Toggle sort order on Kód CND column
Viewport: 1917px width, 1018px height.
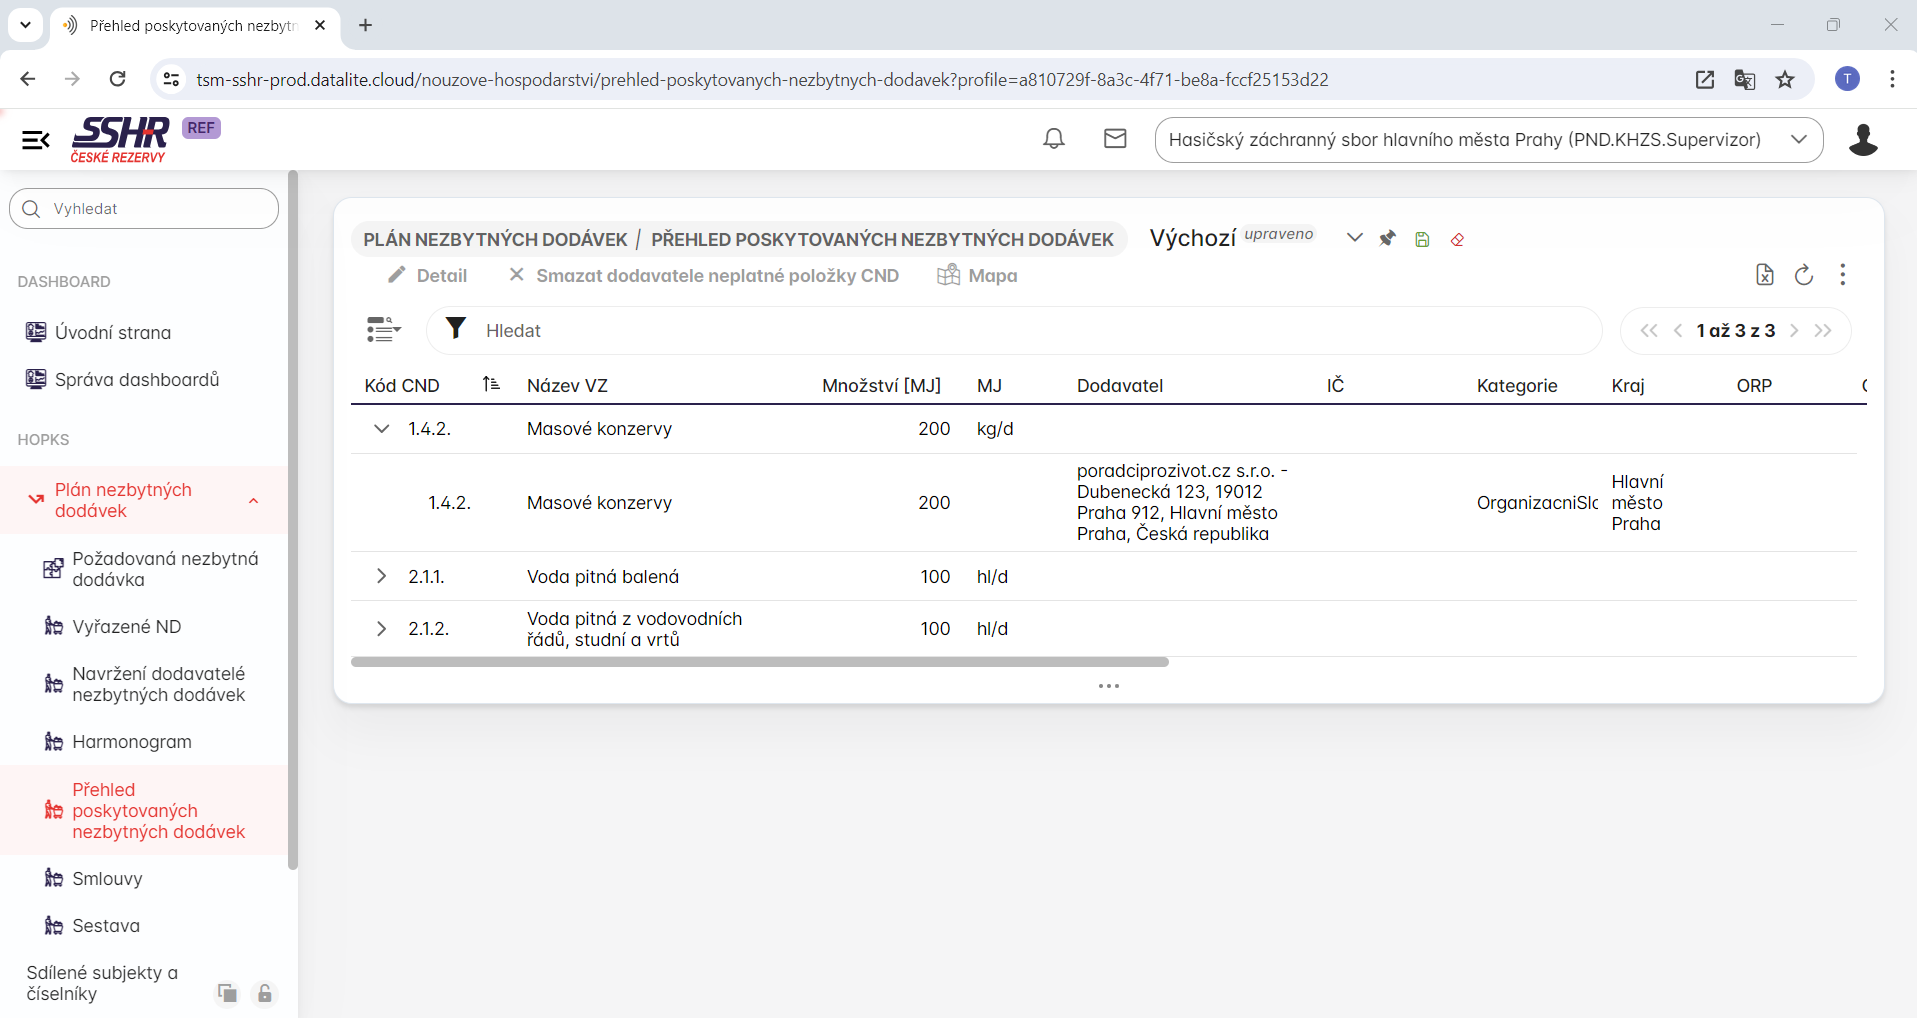[491, 384]
